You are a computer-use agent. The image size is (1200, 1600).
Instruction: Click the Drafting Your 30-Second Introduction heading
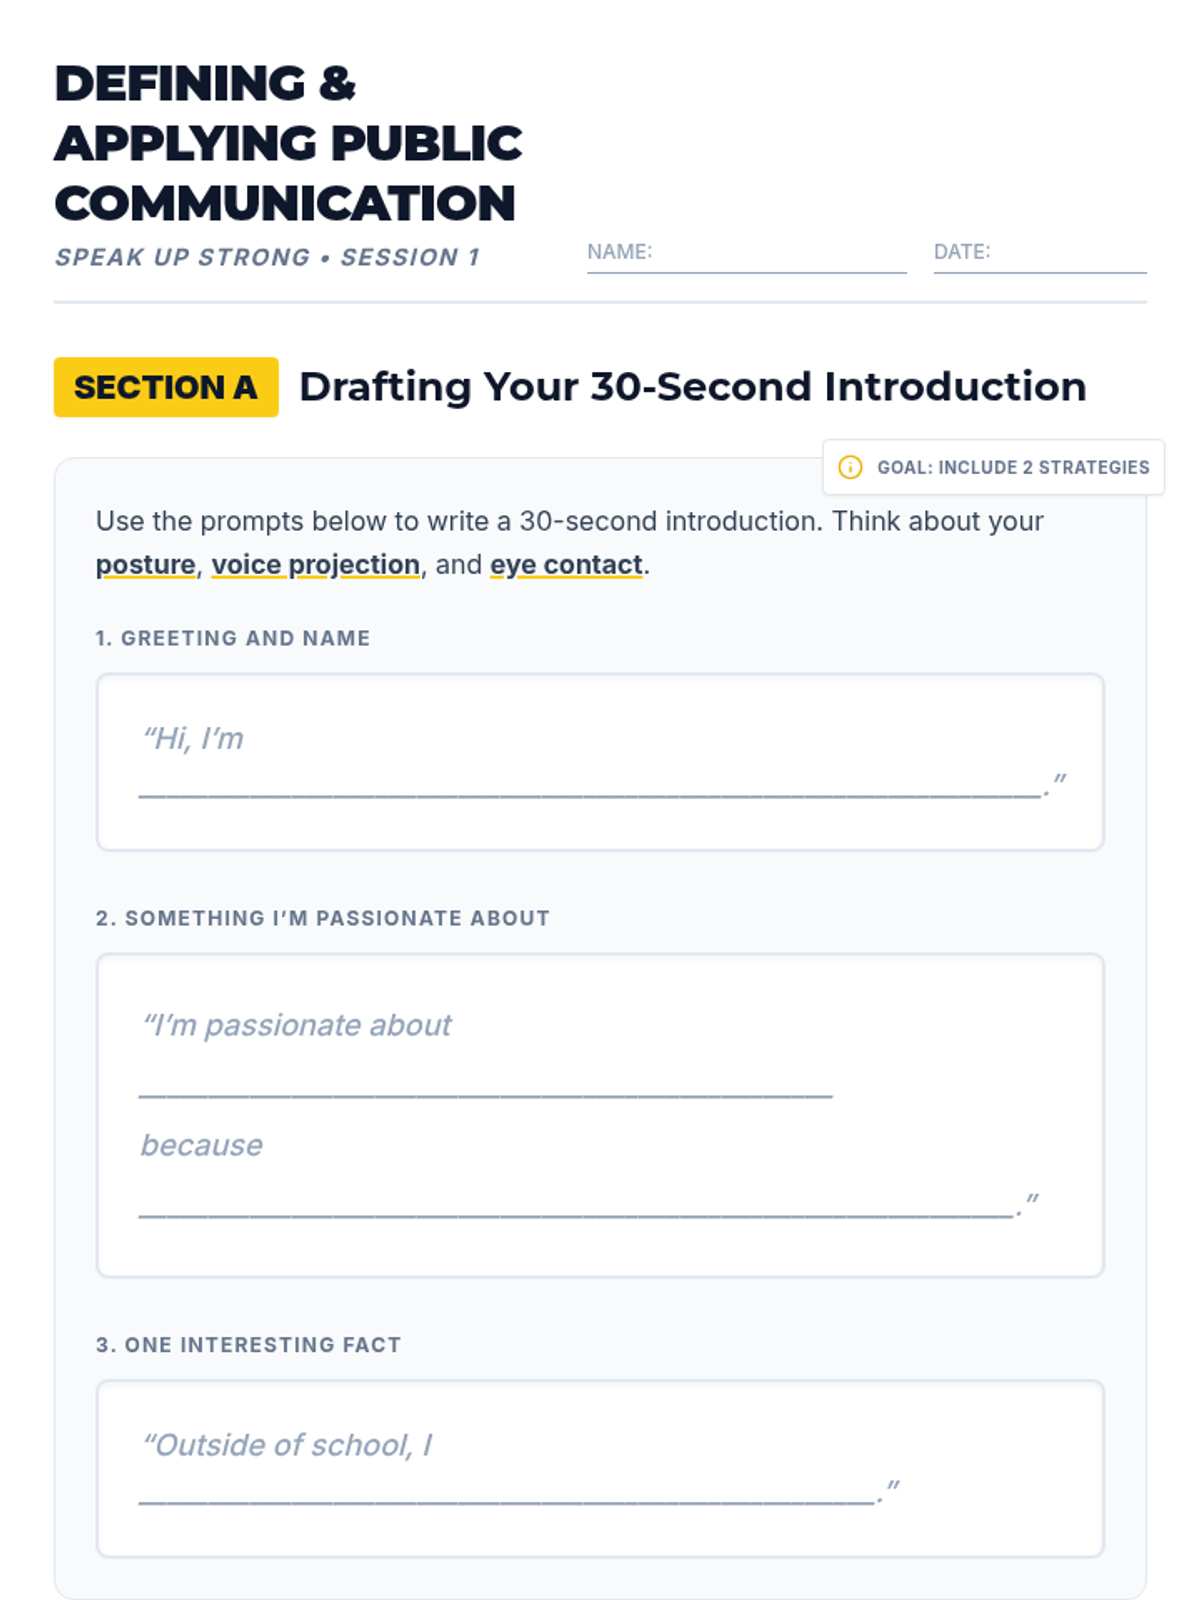[x=692, y=387]
